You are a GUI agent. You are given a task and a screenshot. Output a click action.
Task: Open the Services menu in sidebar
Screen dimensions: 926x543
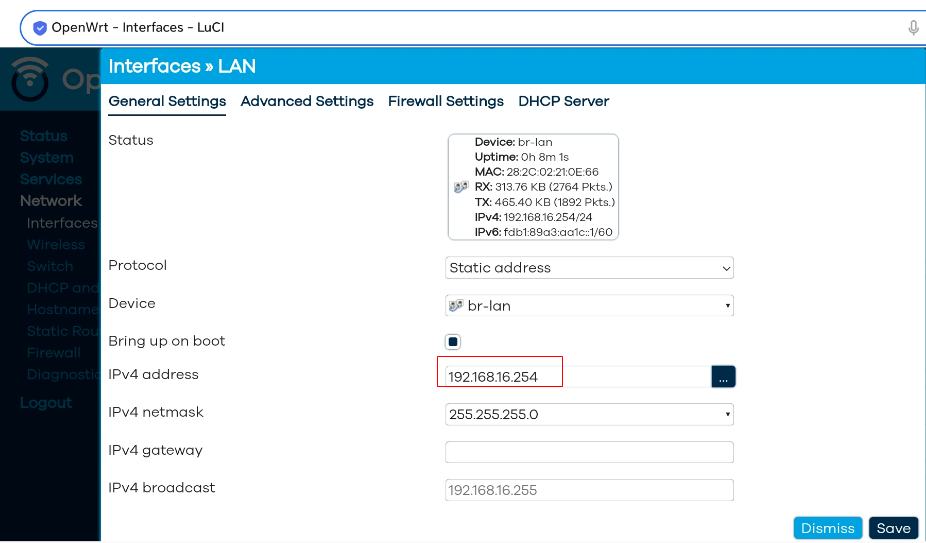coord(51,179)
